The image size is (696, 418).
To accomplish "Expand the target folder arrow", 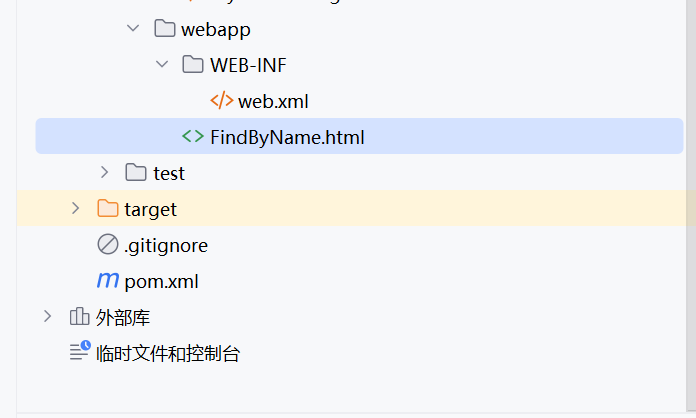I will click(x=76, y=209).
